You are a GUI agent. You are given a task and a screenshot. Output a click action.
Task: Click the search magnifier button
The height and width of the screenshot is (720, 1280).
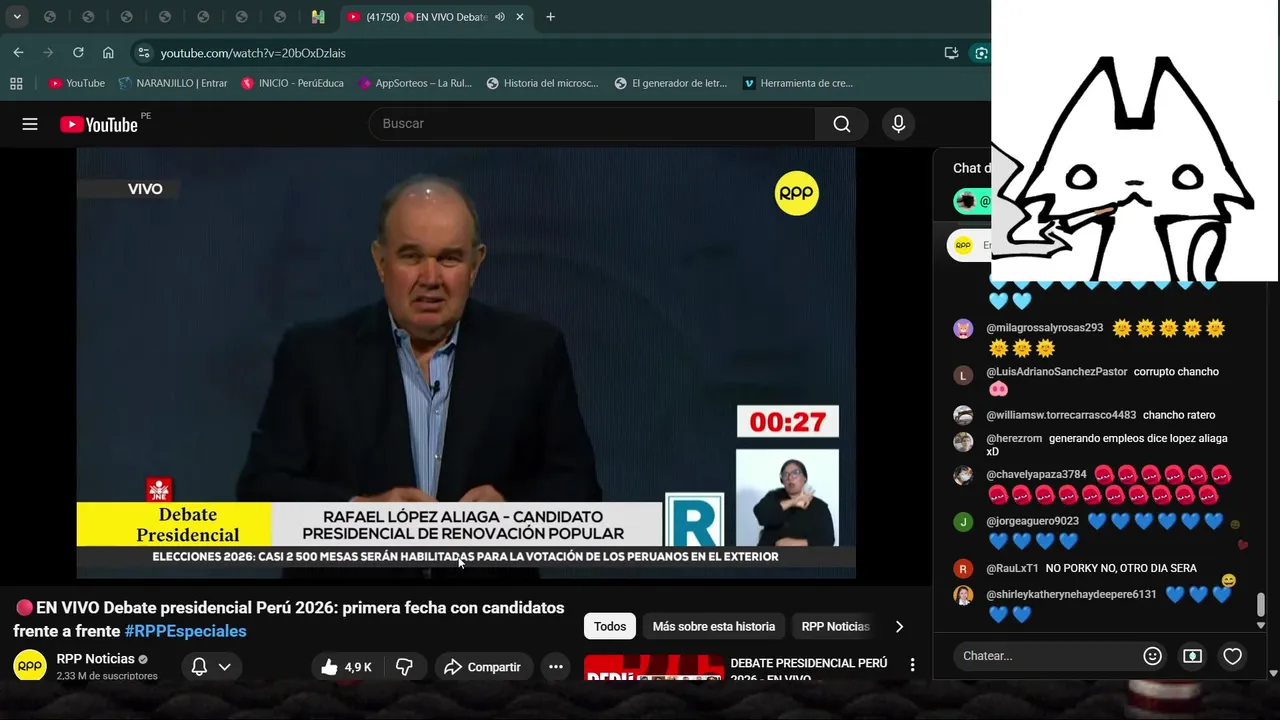coord(842,124)
